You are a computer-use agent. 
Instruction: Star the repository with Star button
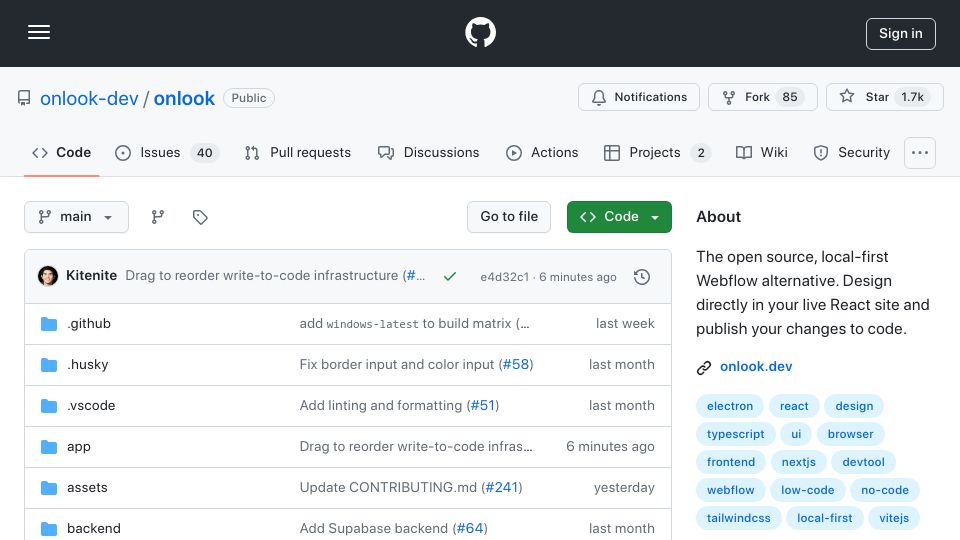pyautogui.click(x=884, y=97)
